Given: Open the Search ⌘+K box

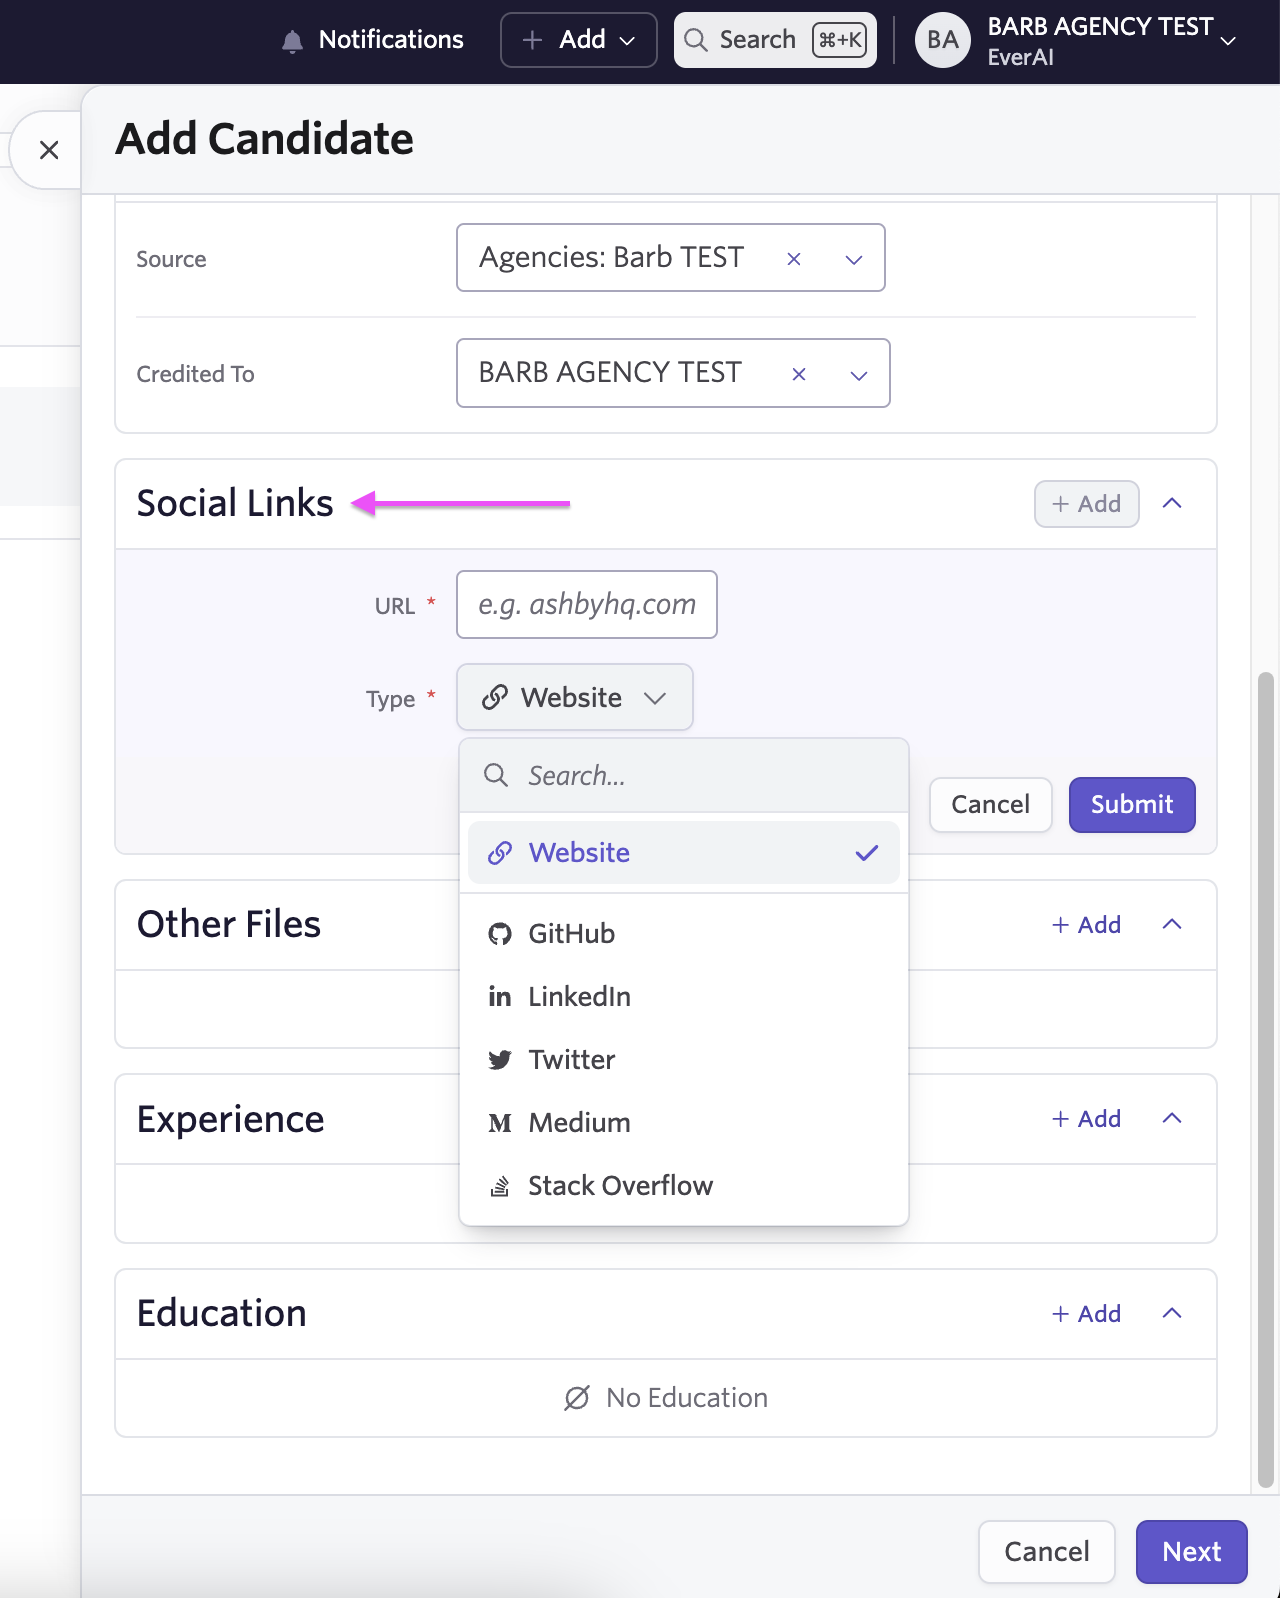Looking at the screenshot, I should click(x=775, y=40).
